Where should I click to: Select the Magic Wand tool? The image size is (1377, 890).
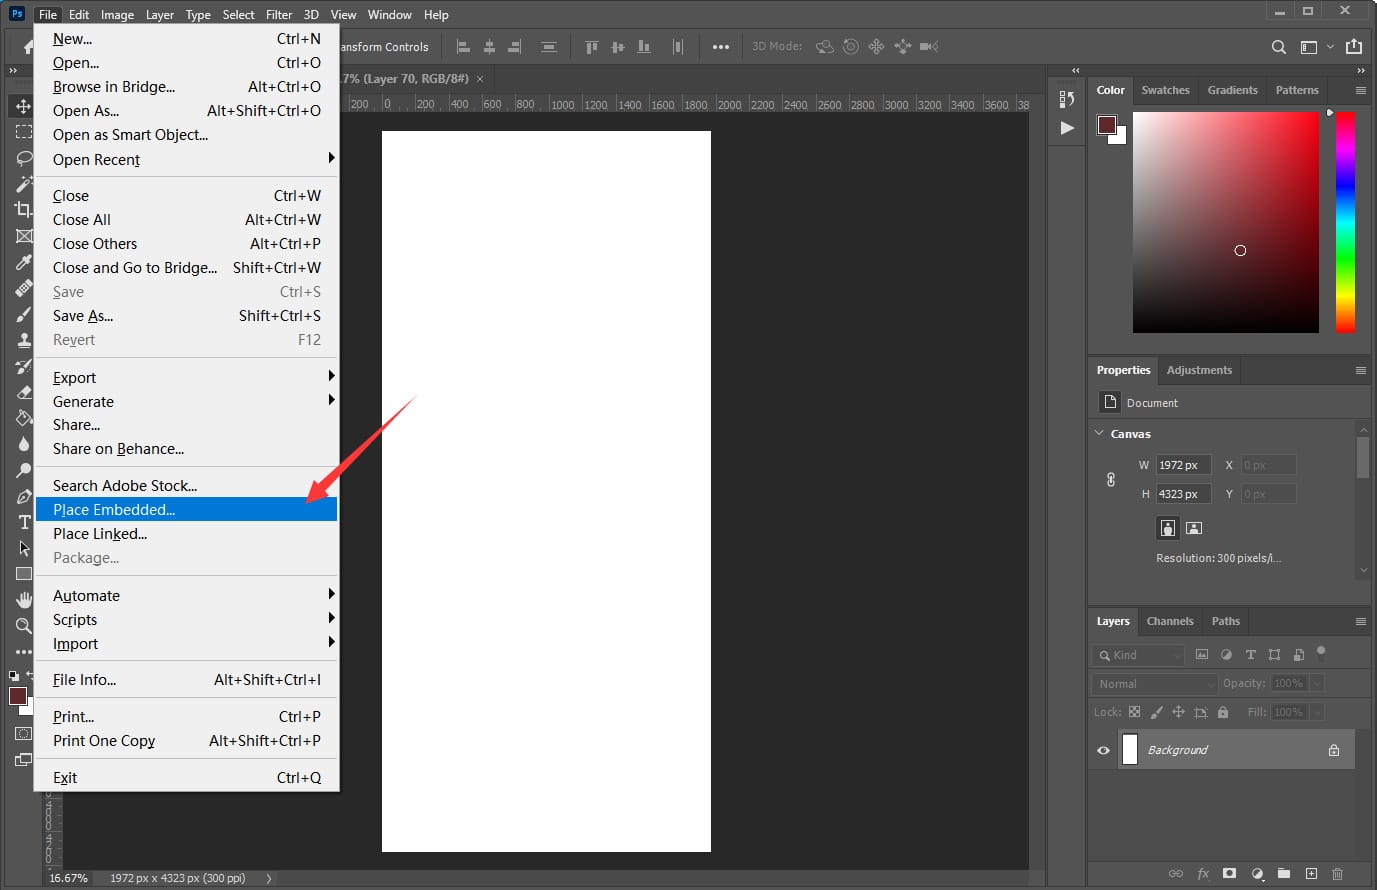23,184
